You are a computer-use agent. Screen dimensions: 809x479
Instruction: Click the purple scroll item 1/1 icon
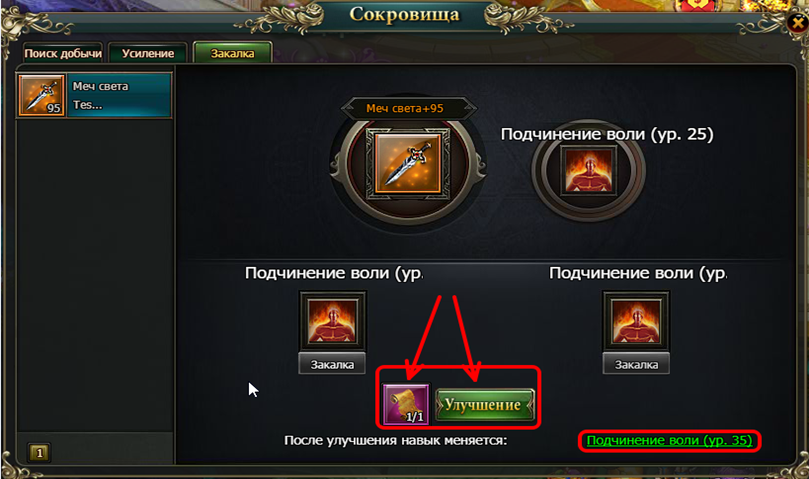tap(406, 404)
